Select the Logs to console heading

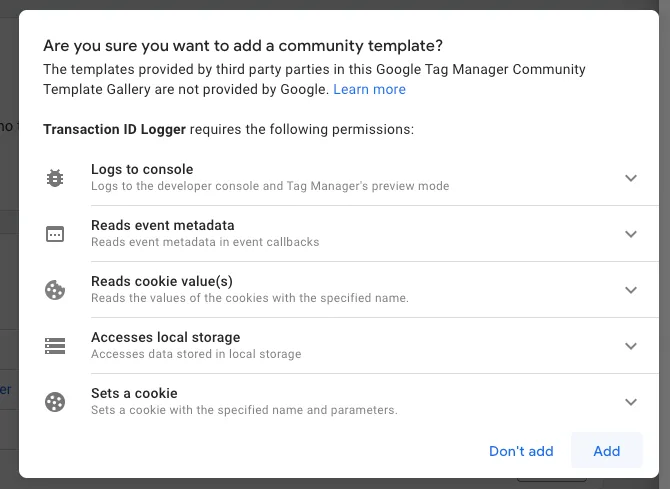pos(142,169)
